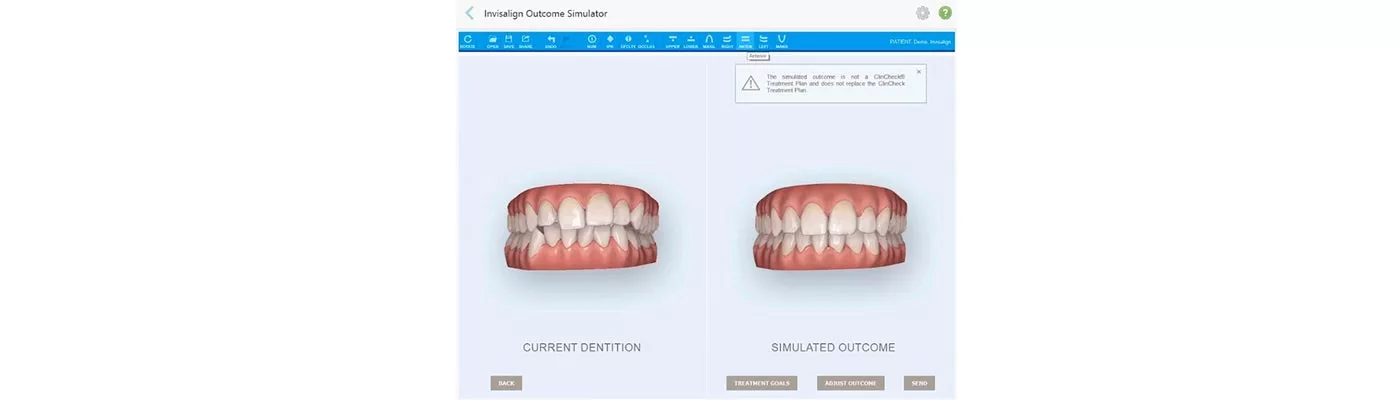The width and height of the screenshot is (1400, 400).
Task: Show the upper arch only
Action: (x=672, y=41)
